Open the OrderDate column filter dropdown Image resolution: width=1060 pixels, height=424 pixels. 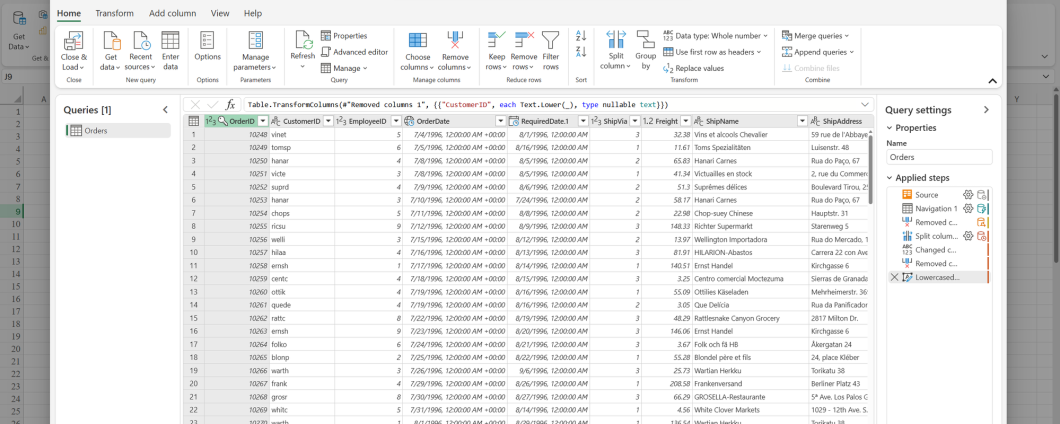[x=501, y=121]
